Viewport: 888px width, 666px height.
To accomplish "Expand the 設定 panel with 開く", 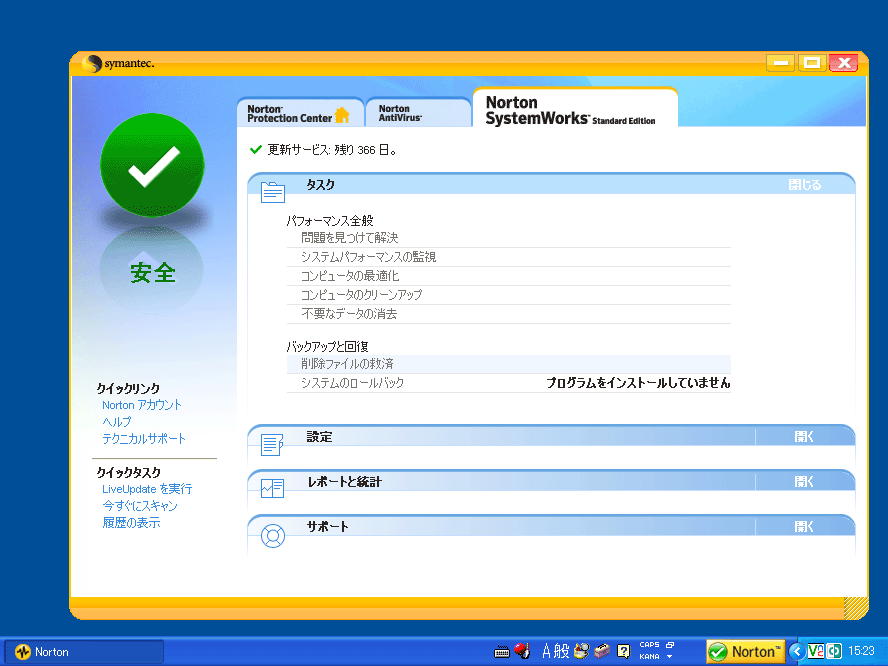I will tap(804, 437).
